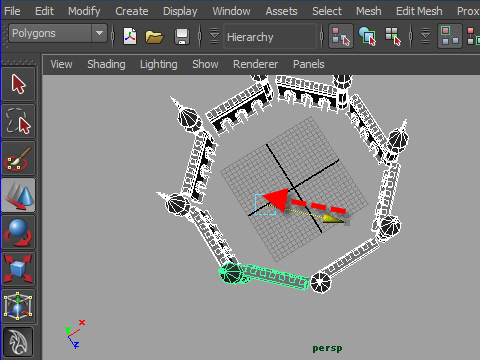Click the yellow move manipulator arrow
Screen dimensions: 480x360
[x=334, y=219]
